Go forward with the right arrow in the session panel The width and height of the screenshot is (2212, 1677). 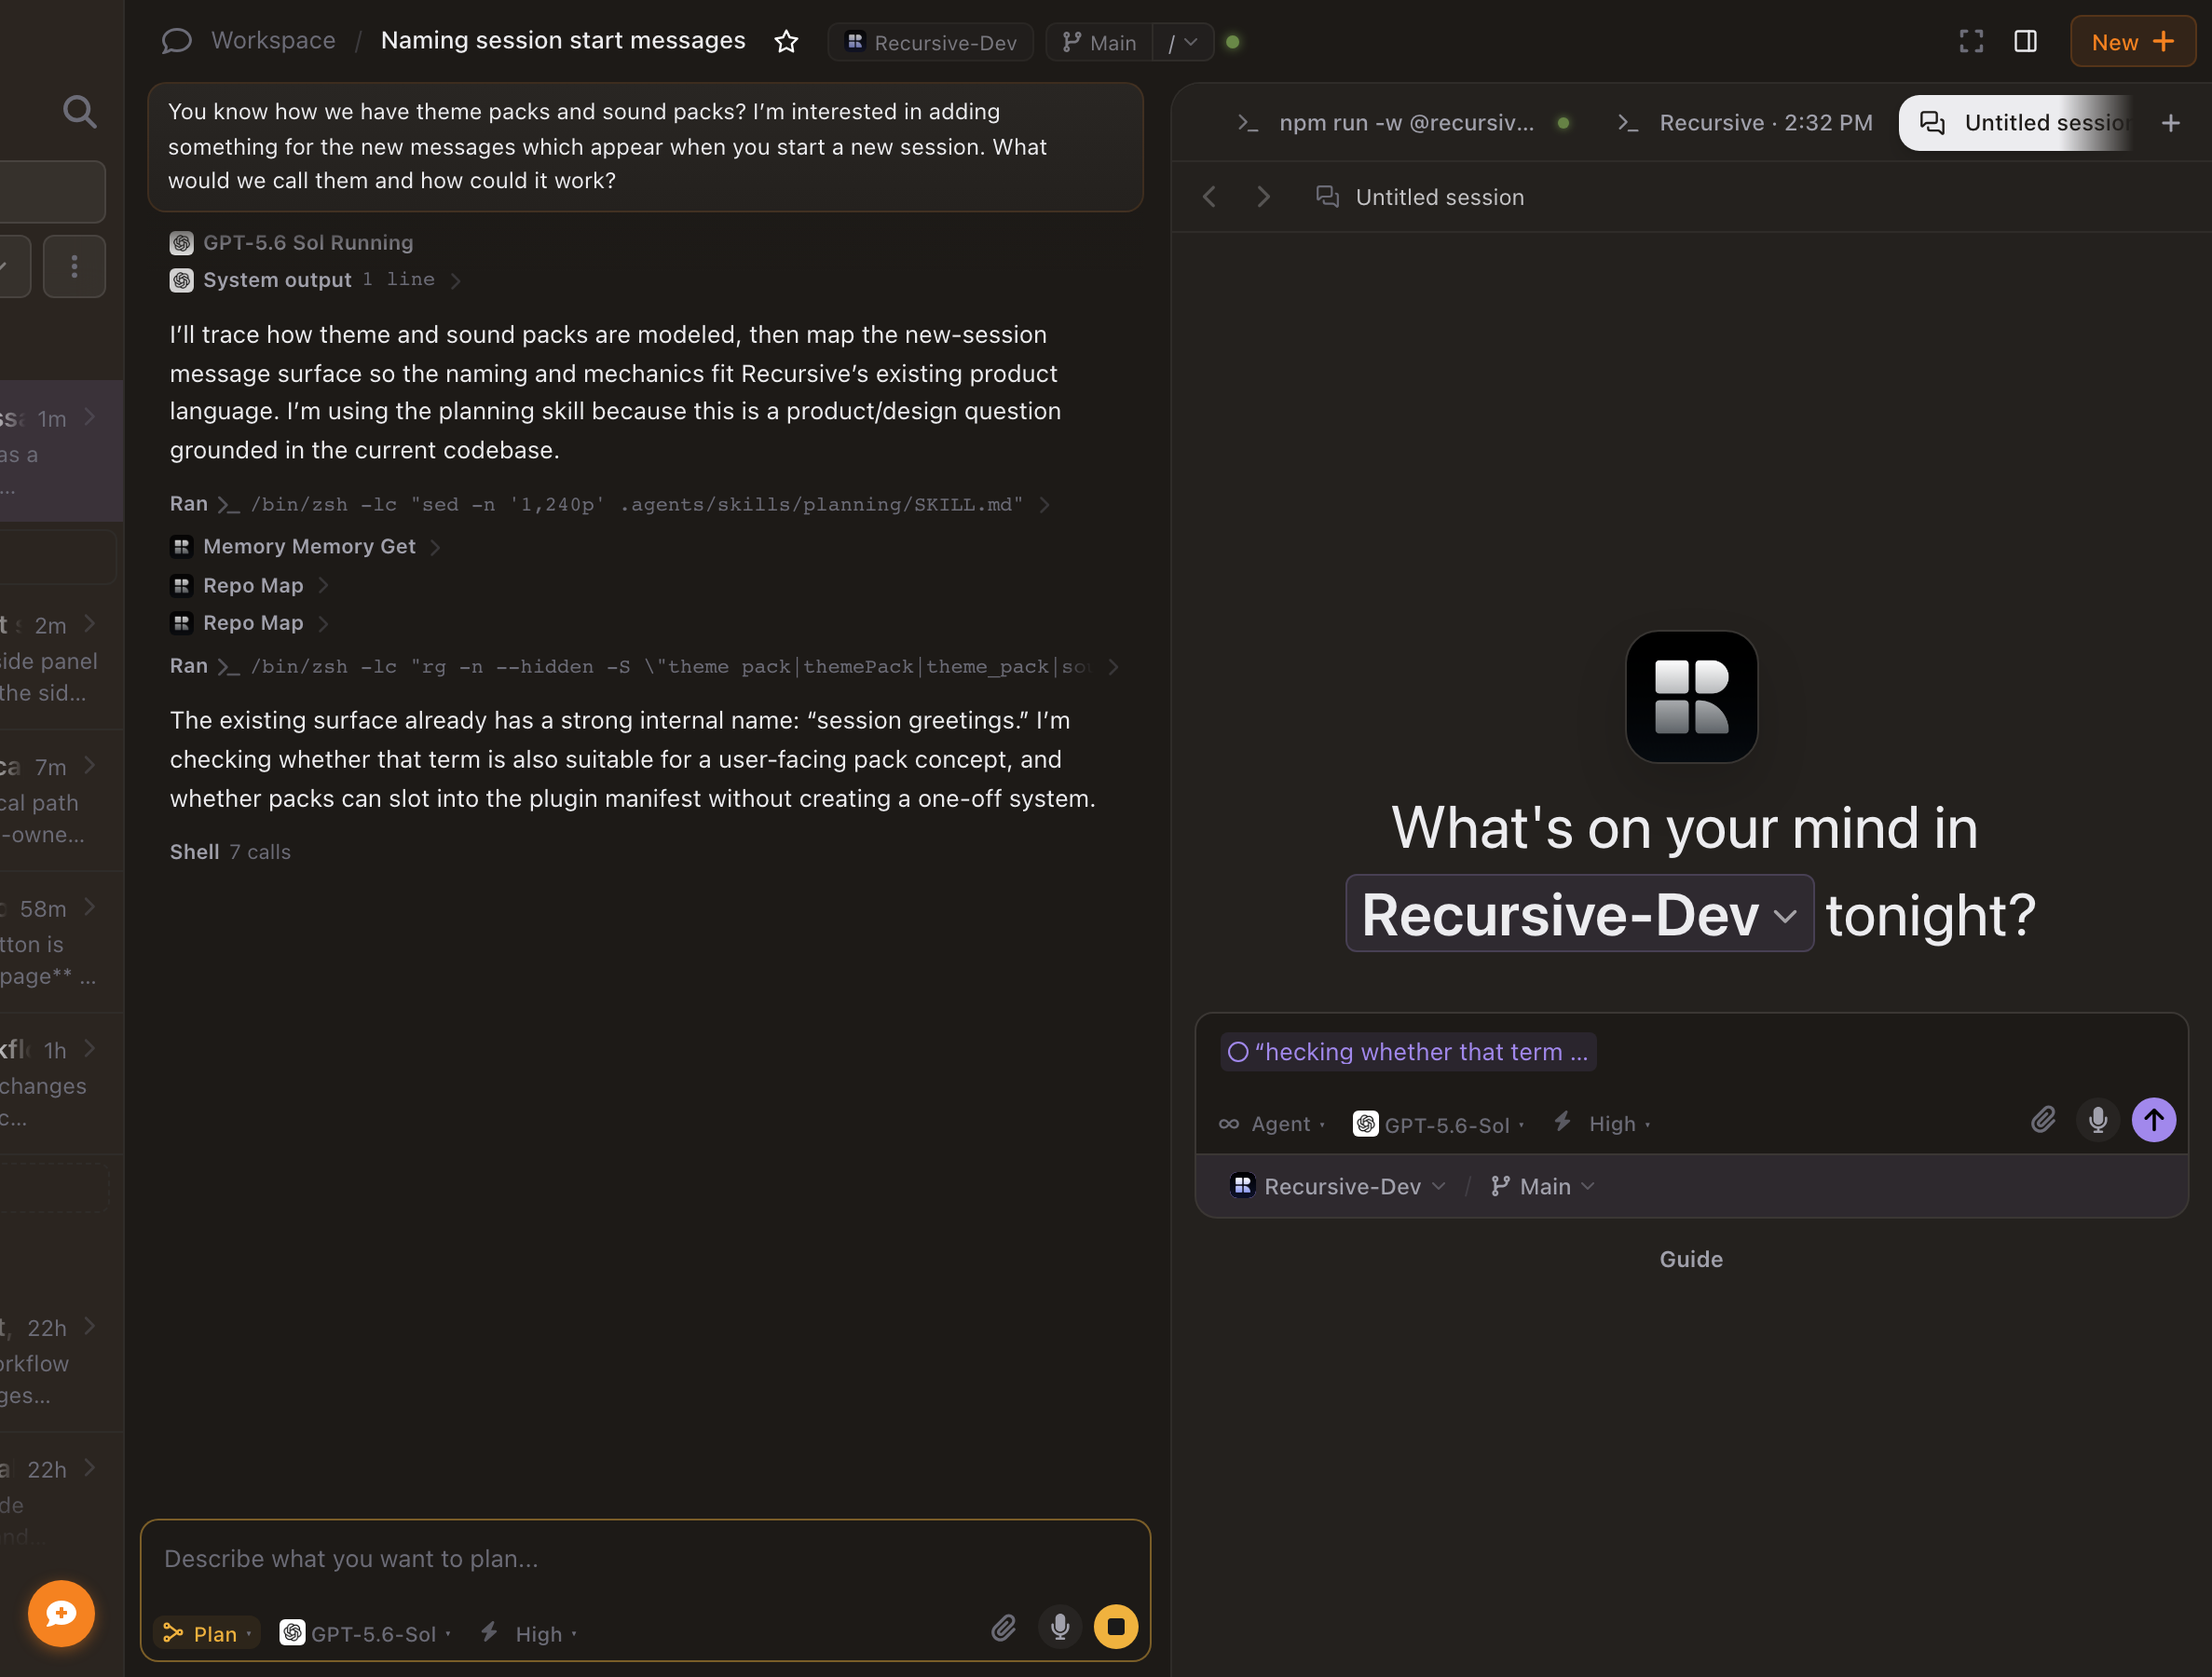[1263, 197]
